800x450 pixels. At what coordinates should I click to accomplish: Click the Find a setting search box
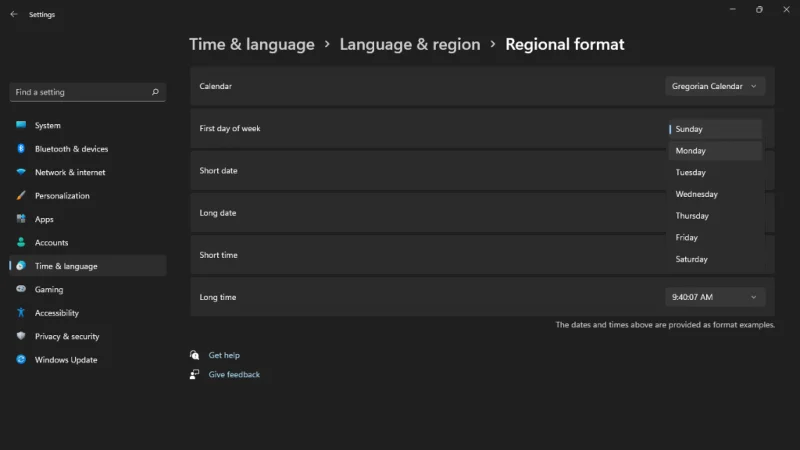point(88,92)
